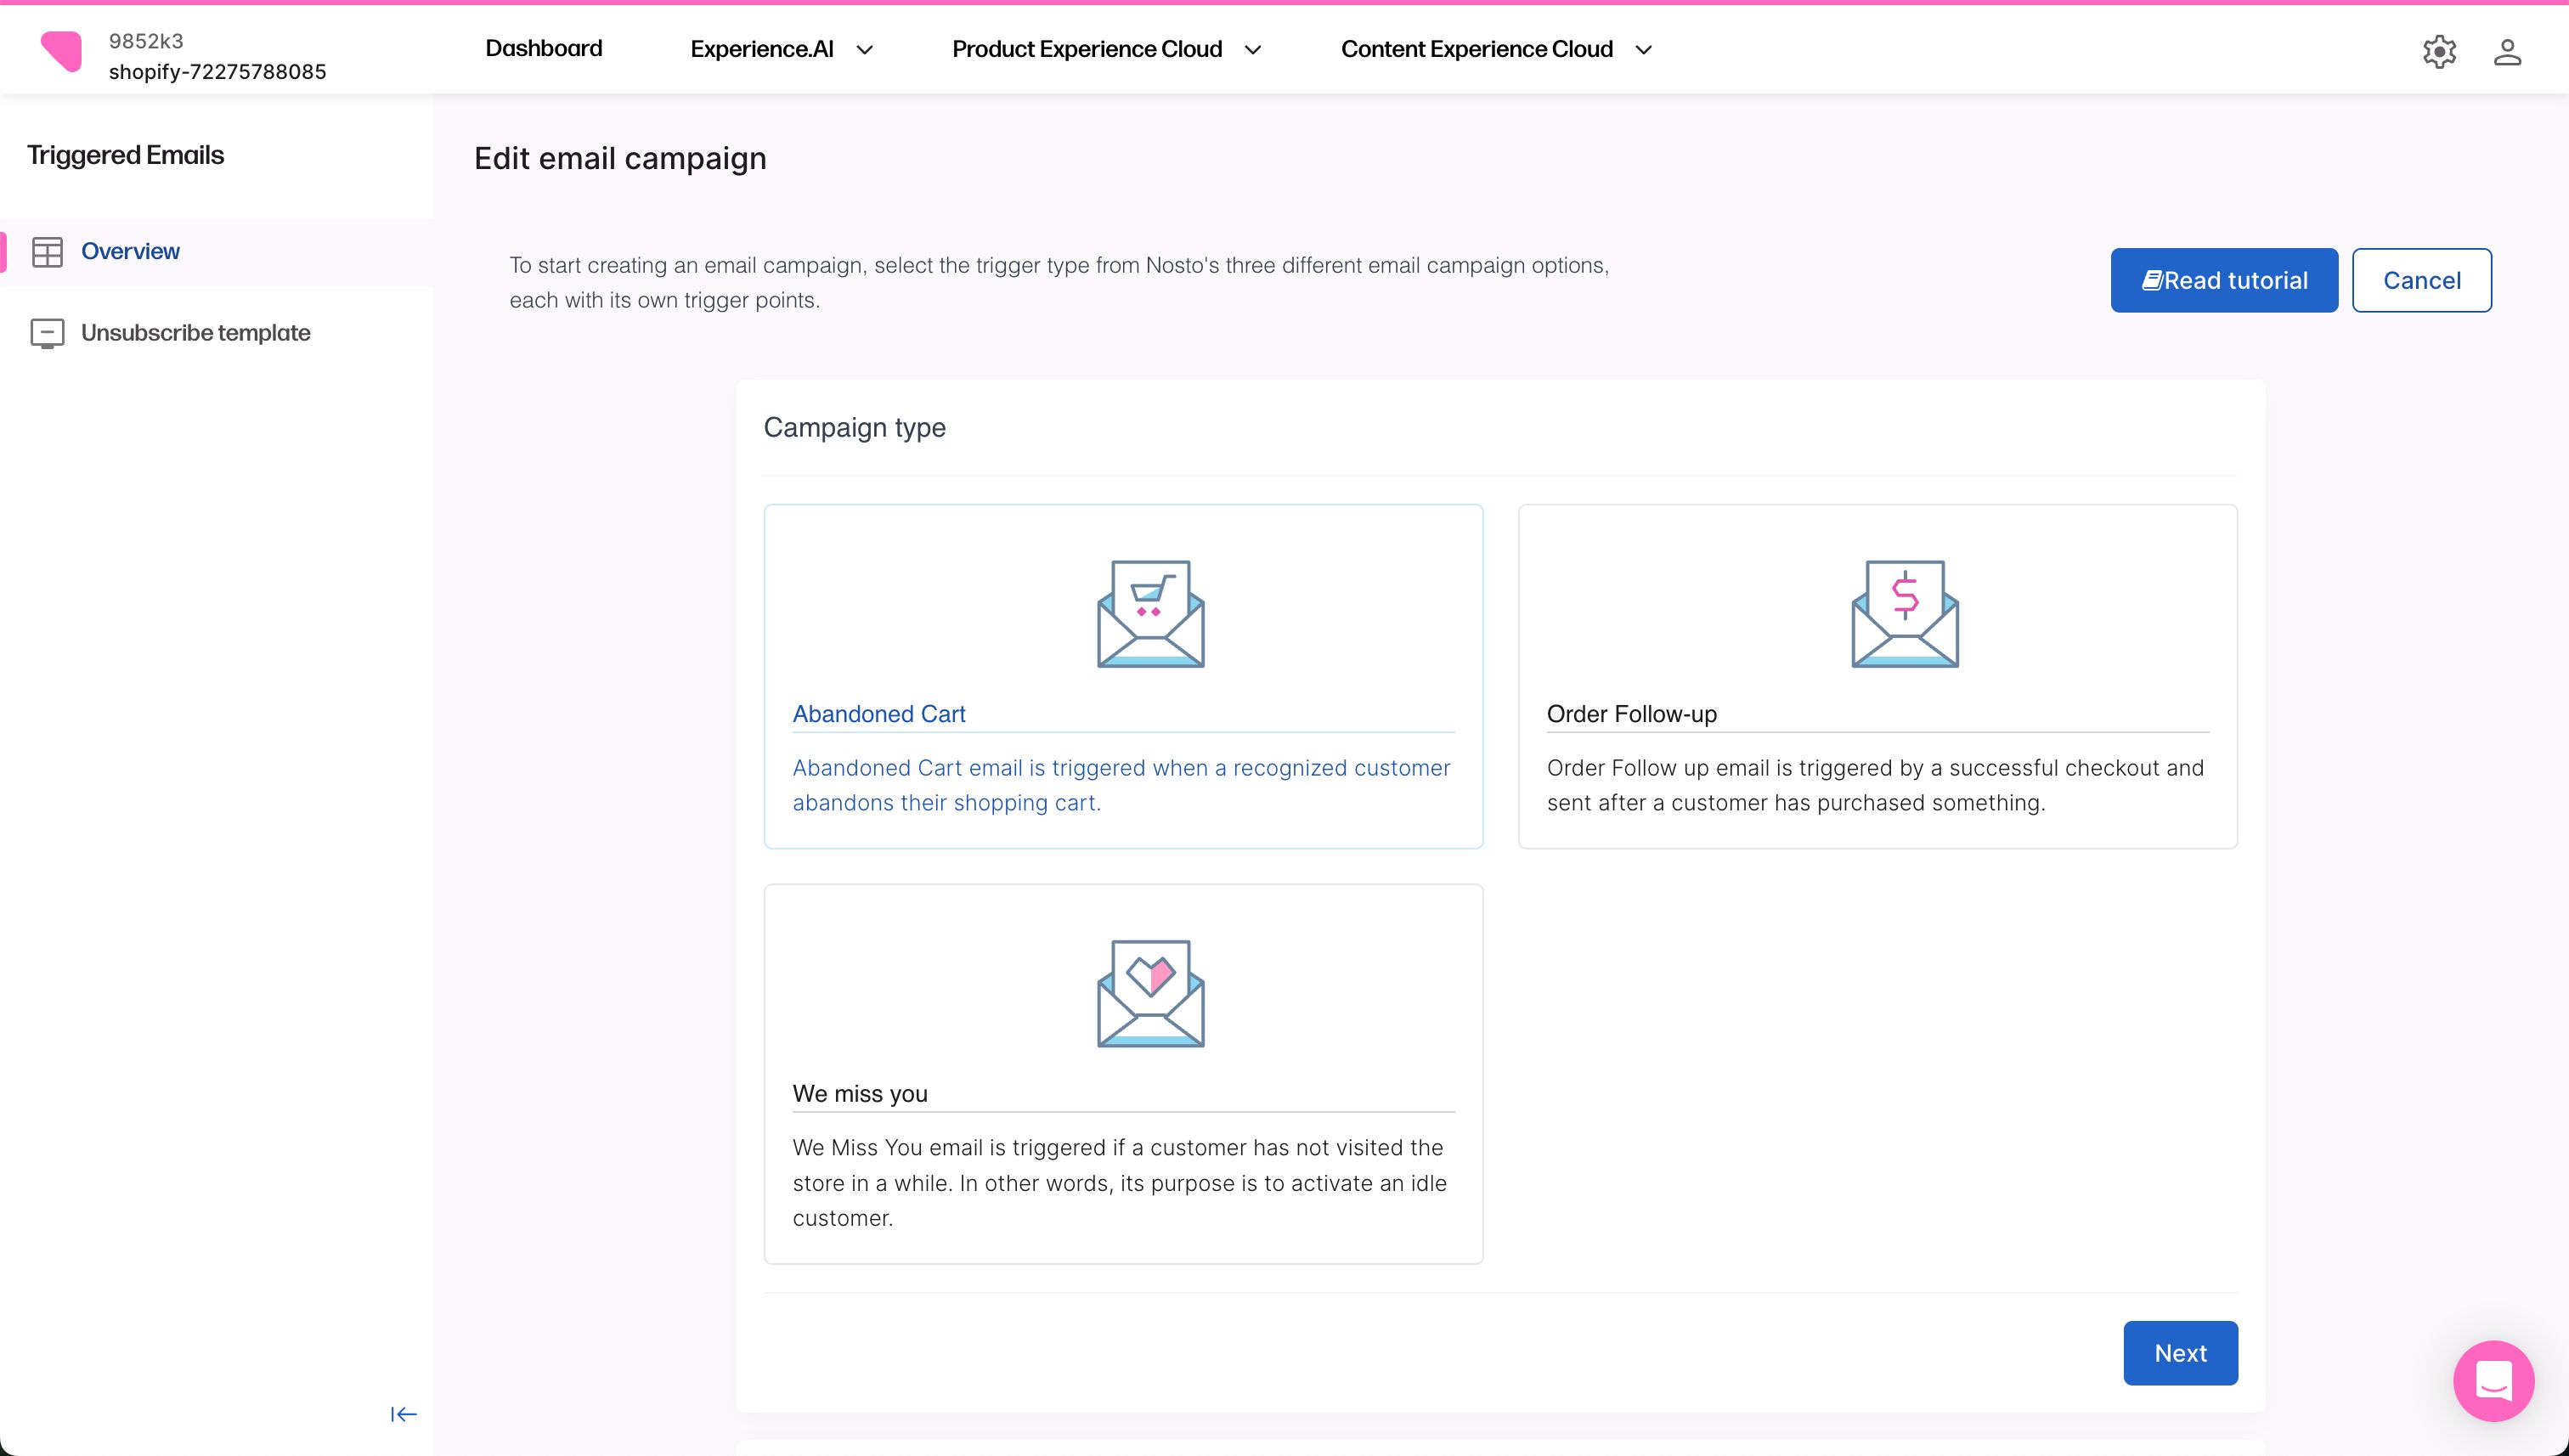The height and width of the screenshot is (1456, 2569).
Task: Select the Order Follow-up campaign type
Action: click(1877, 676)
